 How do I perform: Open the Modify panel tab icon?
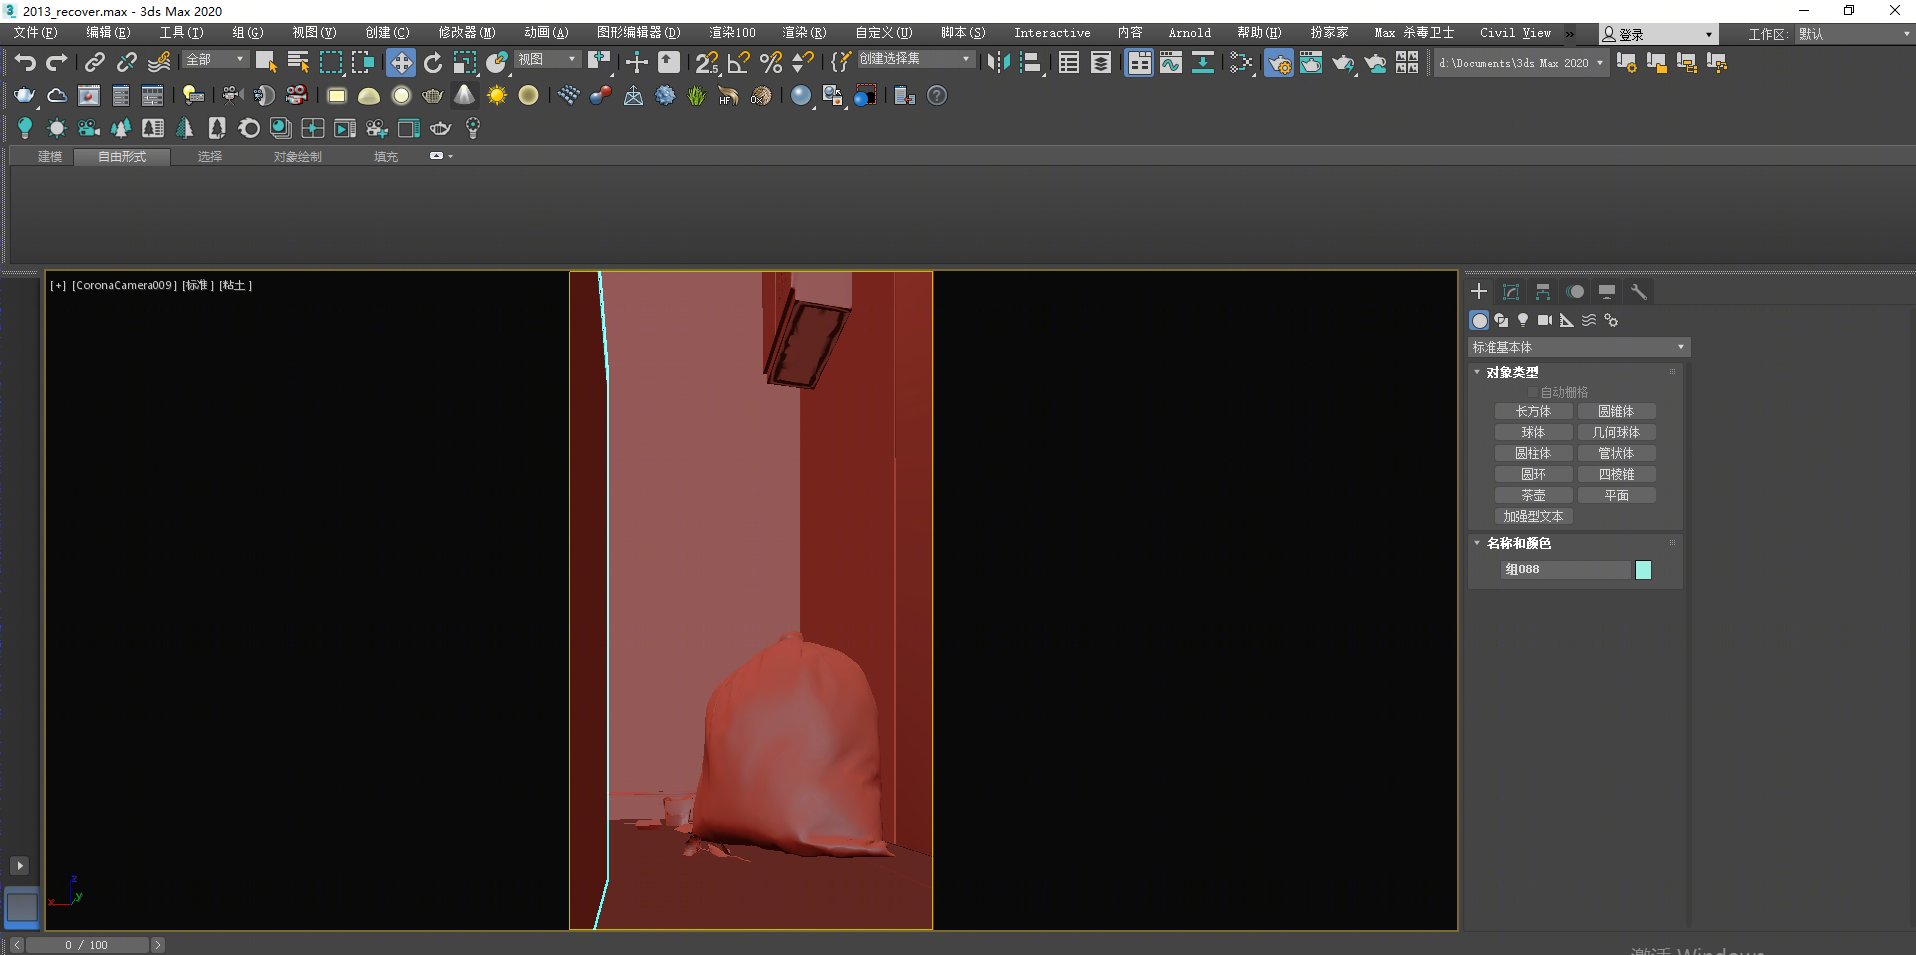pos(1511,292)
